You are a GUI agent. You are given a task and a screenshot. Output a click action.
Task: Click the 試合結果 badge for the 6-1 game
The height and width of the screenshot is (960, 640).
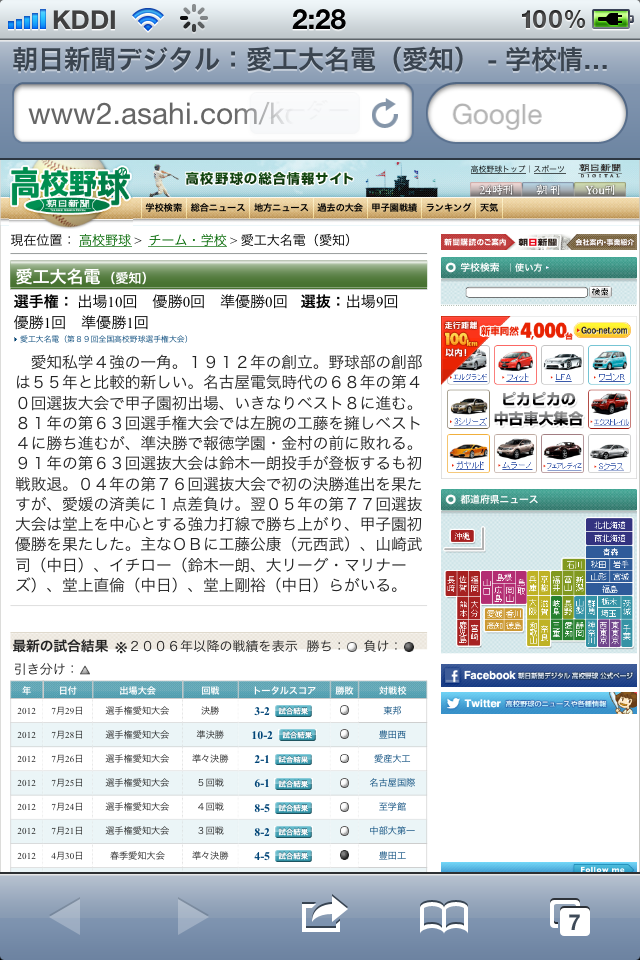(293, 783)
